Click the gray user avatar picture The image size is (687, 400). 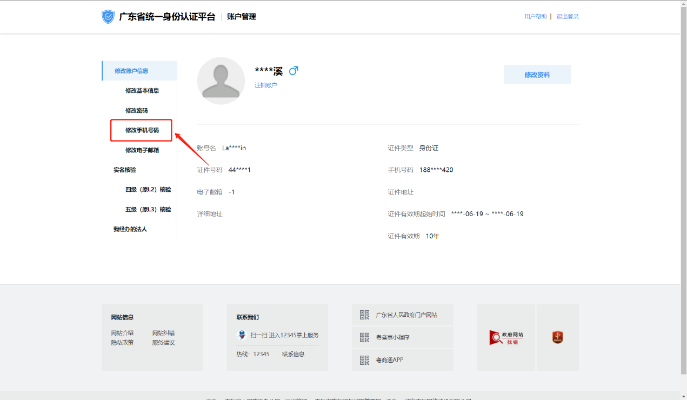coord(221,81)
